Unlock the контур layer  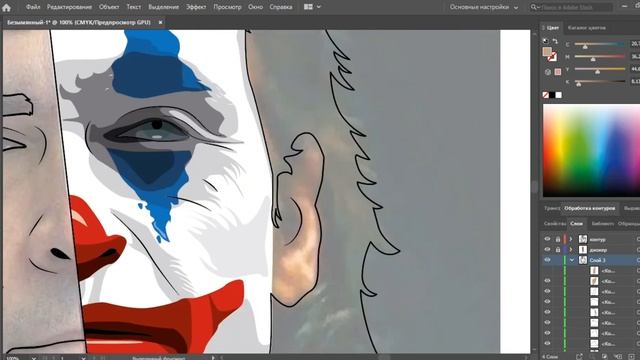point(558,239)
